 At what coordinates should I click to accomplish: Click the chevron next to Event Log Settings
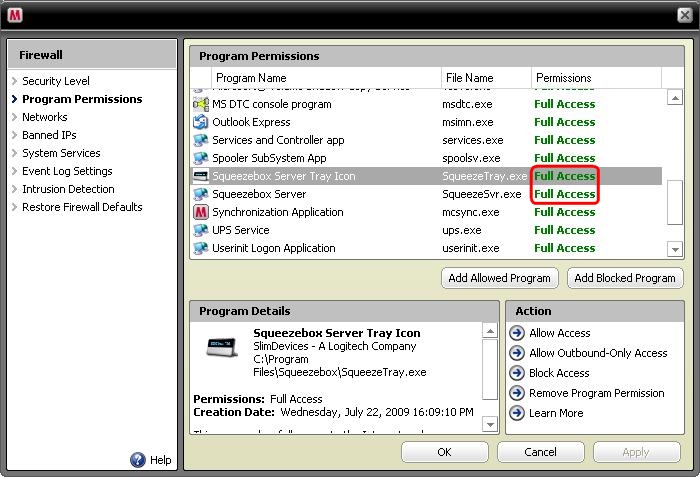[14, 171]
